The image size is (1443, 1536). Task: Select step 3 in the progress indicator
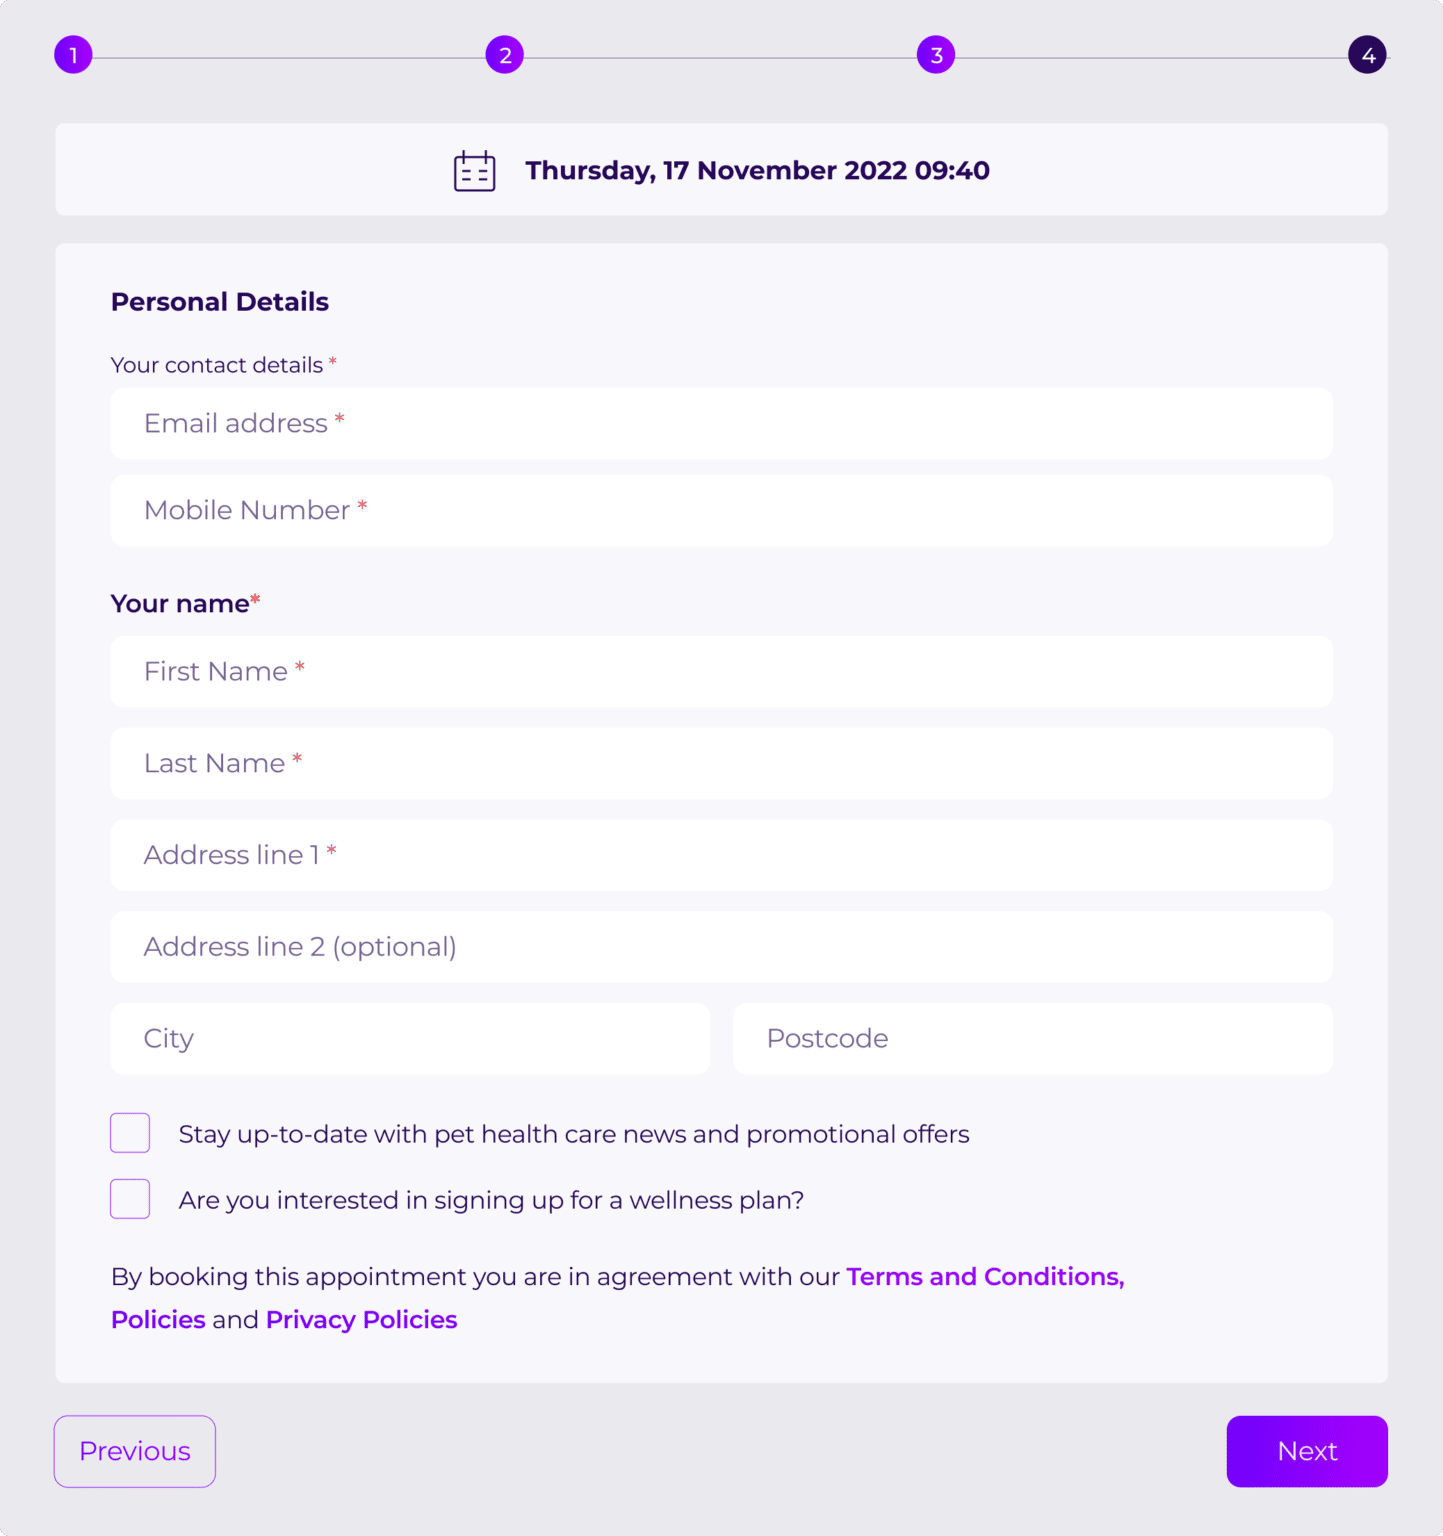click(x=936, y=55)
